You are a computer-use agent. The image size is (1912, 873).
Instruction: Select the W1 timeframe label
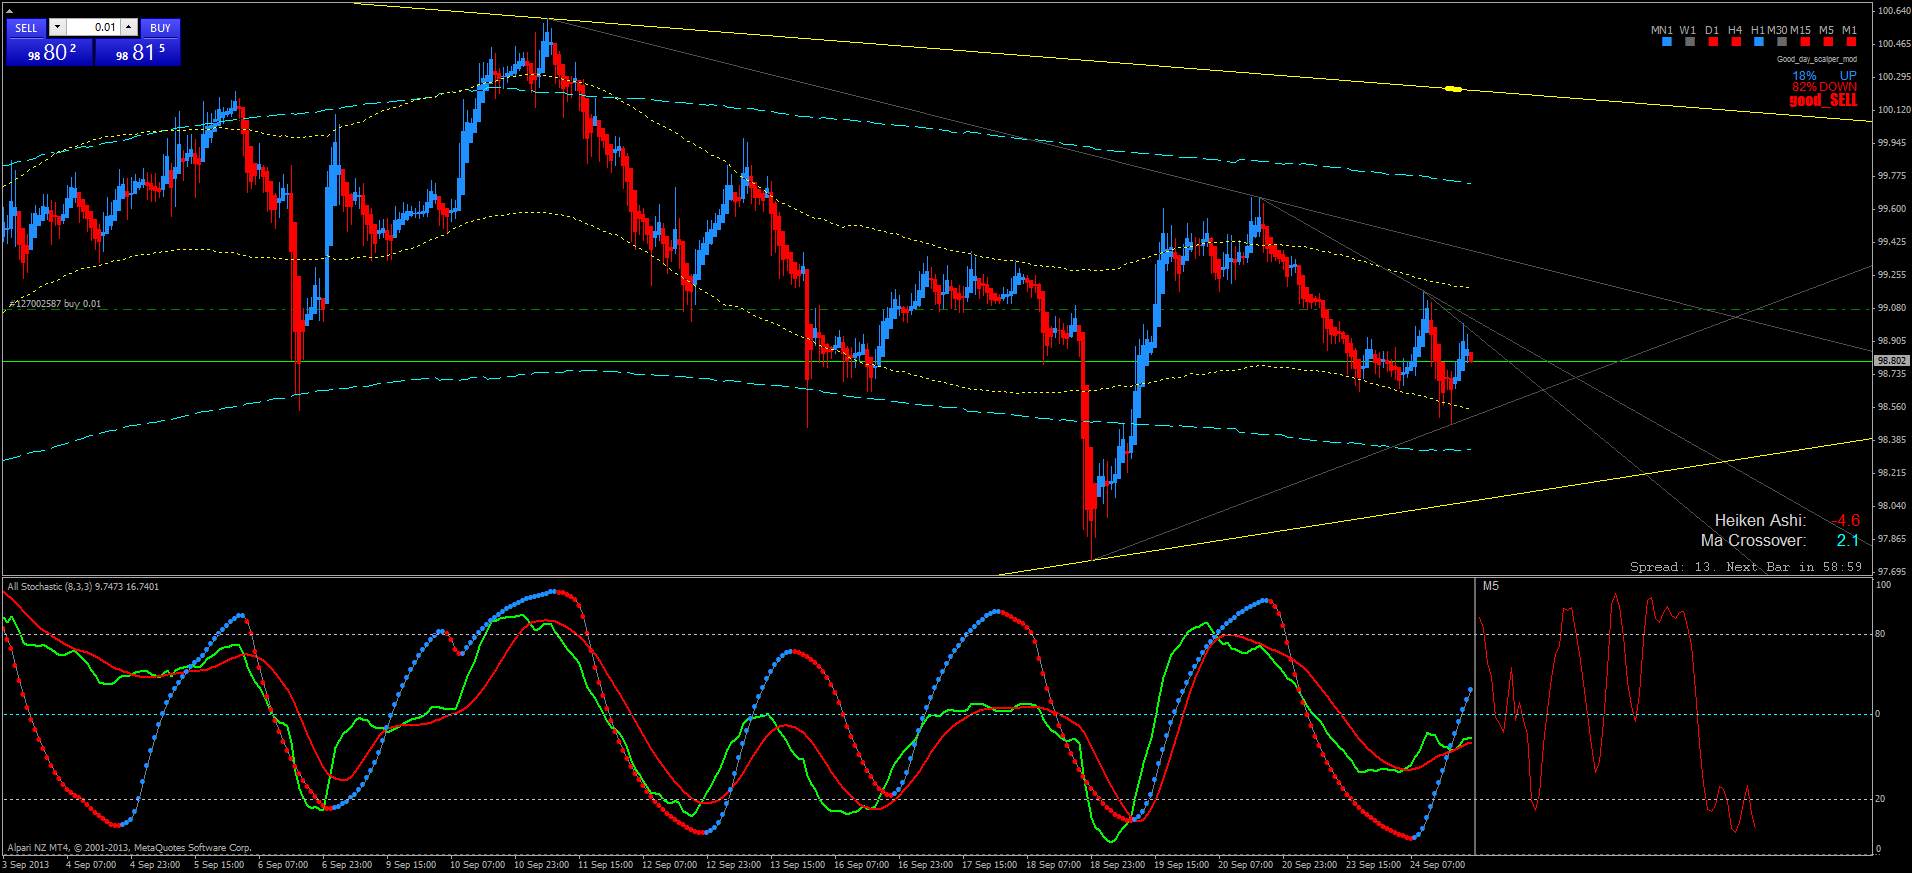[1688, 30]
